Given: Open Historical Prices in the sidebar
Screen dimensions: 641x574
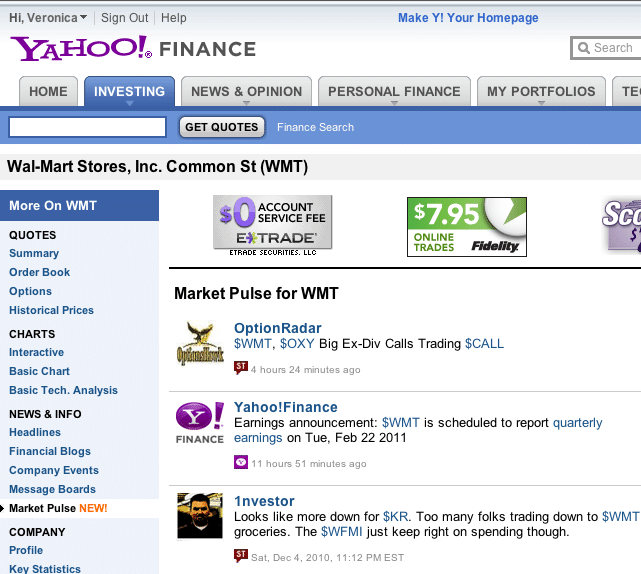Looking at the screenshot, I should 51,311.
